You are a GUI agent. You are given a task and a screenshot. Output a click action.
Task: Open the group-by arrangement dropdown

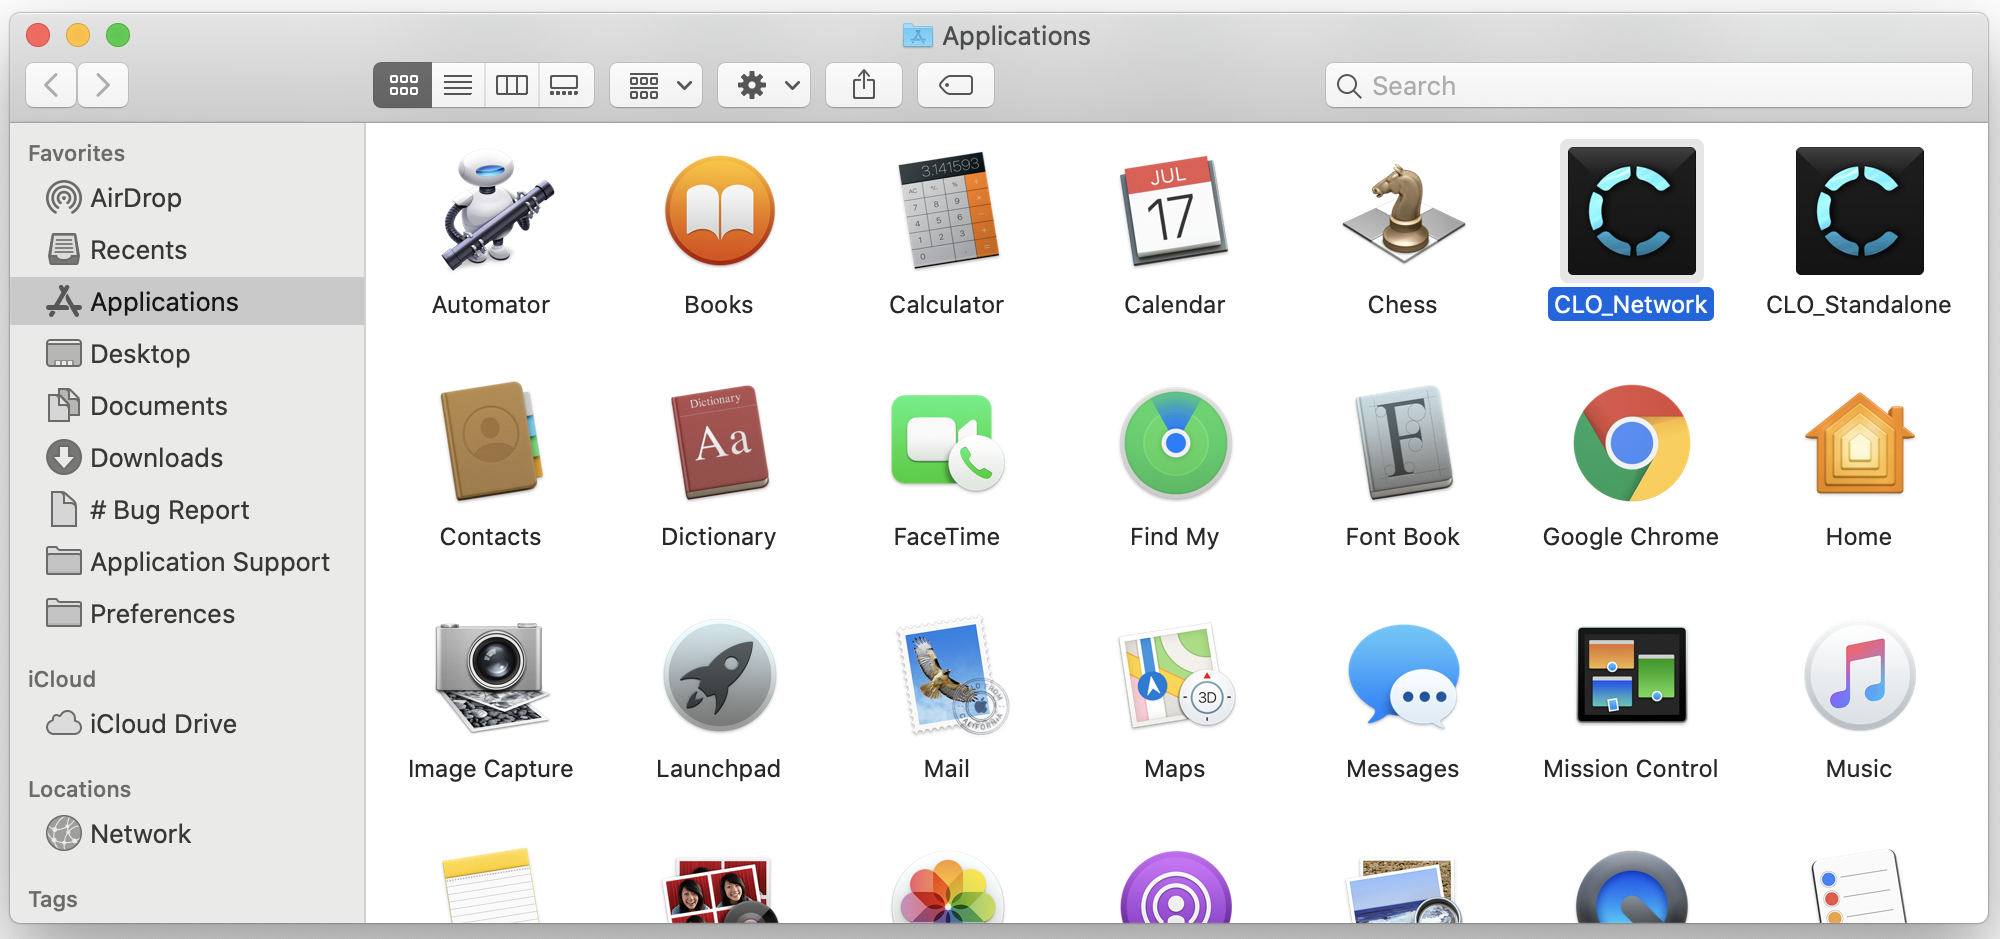(x=657, y=85)
